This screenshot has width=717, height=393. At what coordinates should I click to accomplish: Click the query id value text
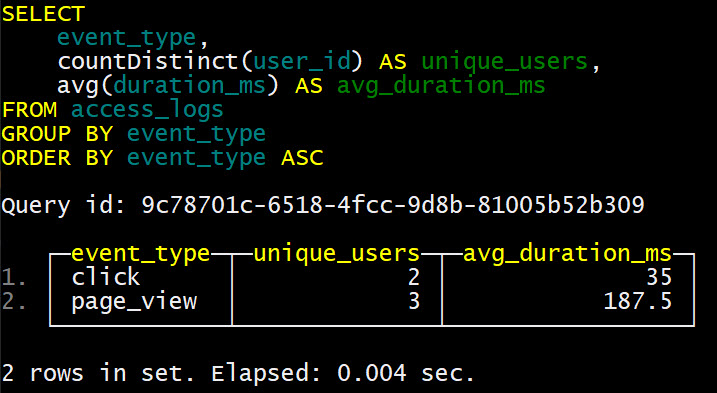(393, 205)
